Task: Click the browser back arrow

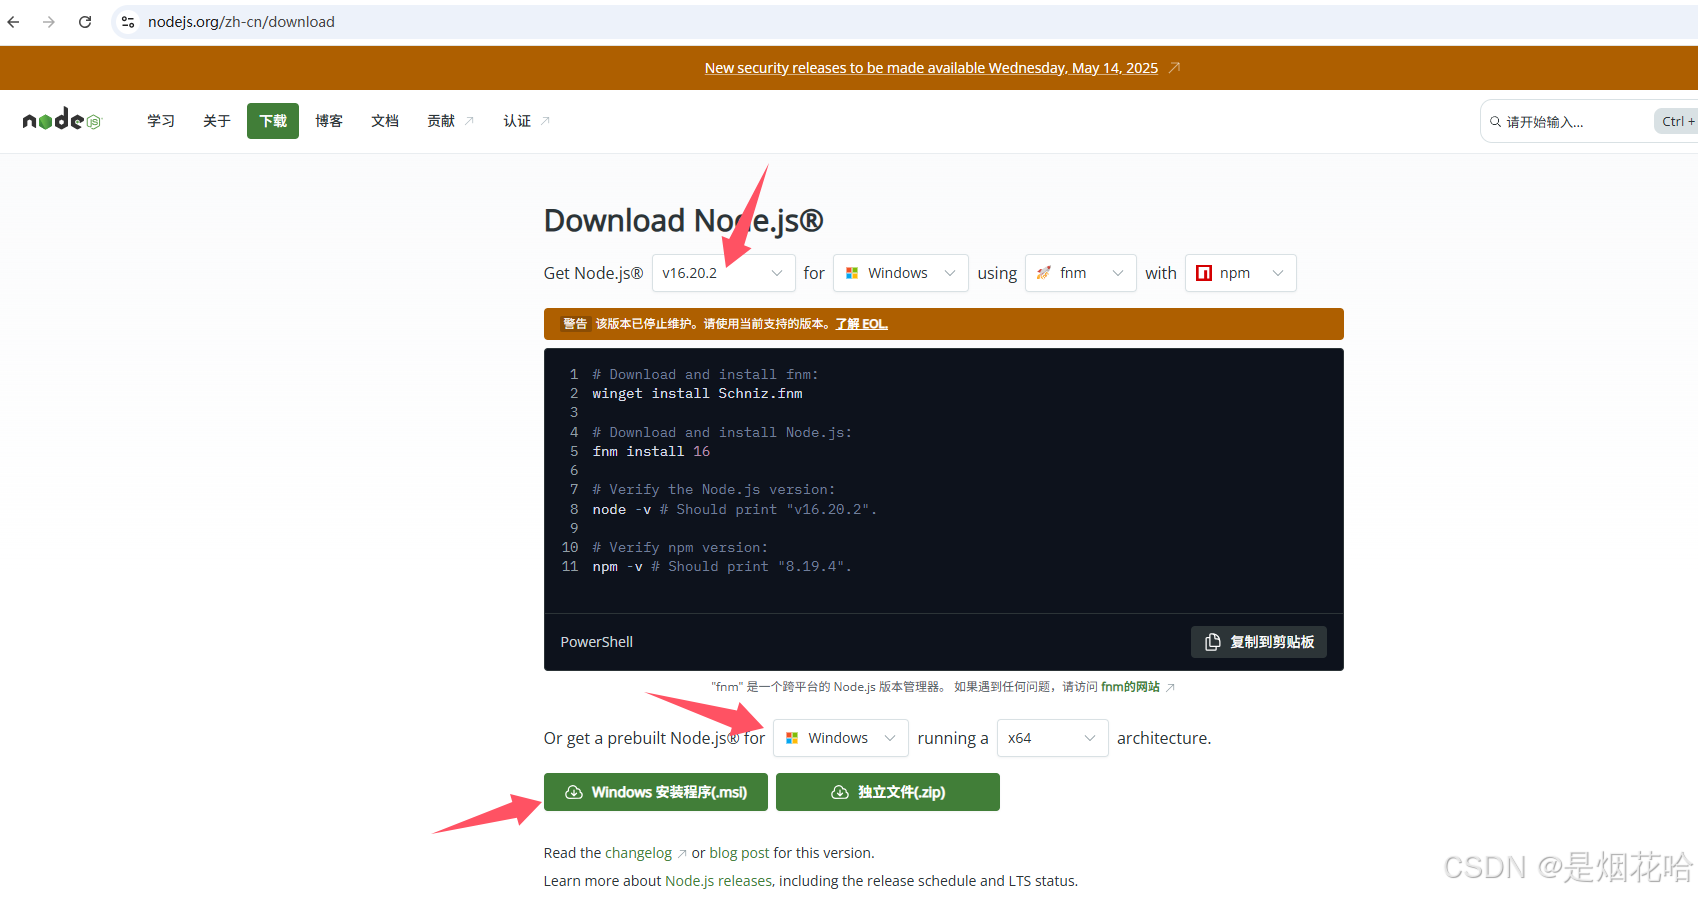Action: coord(13,22)
